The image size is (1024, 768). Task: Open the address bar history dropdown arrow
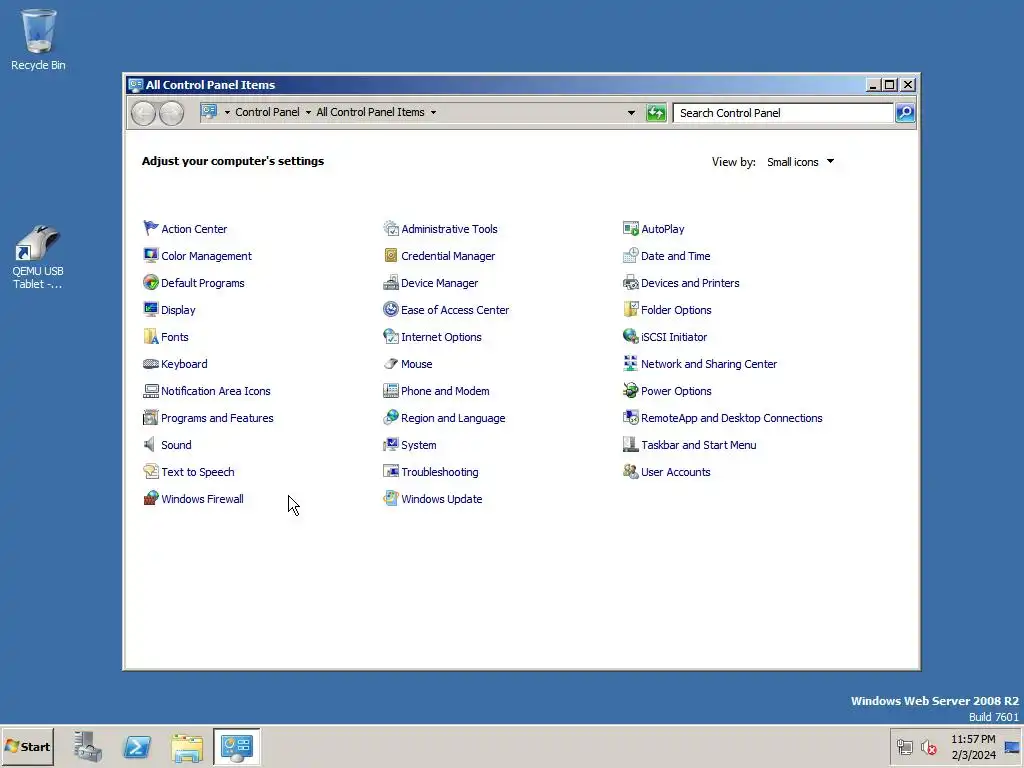[631, 112]
